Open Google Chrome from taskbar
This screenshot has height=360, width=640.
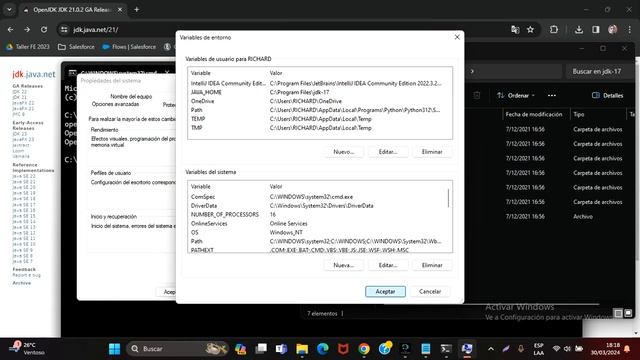click(x=364, y=349)
